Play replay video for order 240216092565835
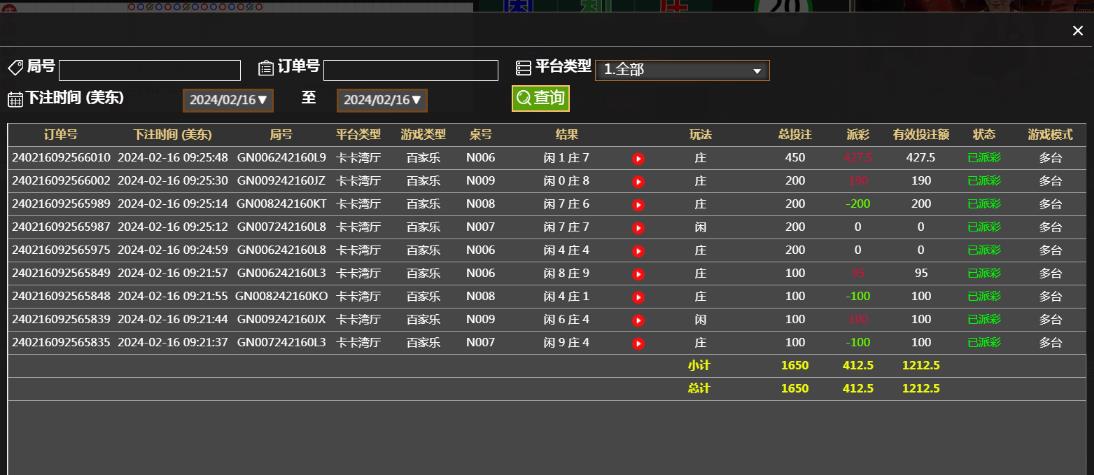Viewport: 1094px width, 475px height. 638,343
